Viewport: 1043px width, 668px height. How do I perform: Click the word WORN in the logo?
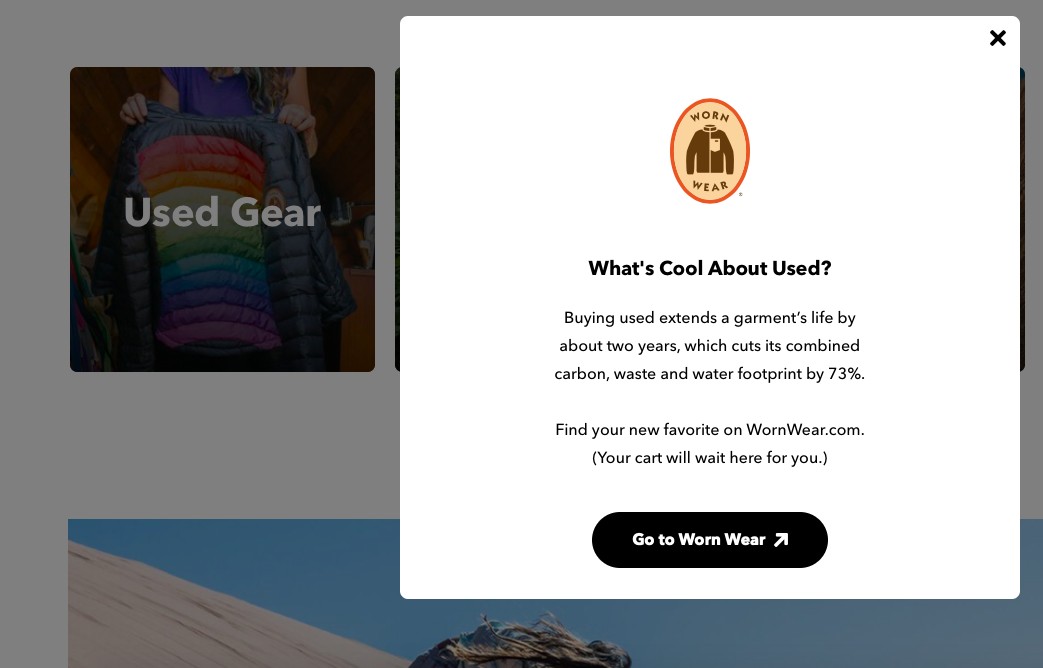tap(709, 116)
